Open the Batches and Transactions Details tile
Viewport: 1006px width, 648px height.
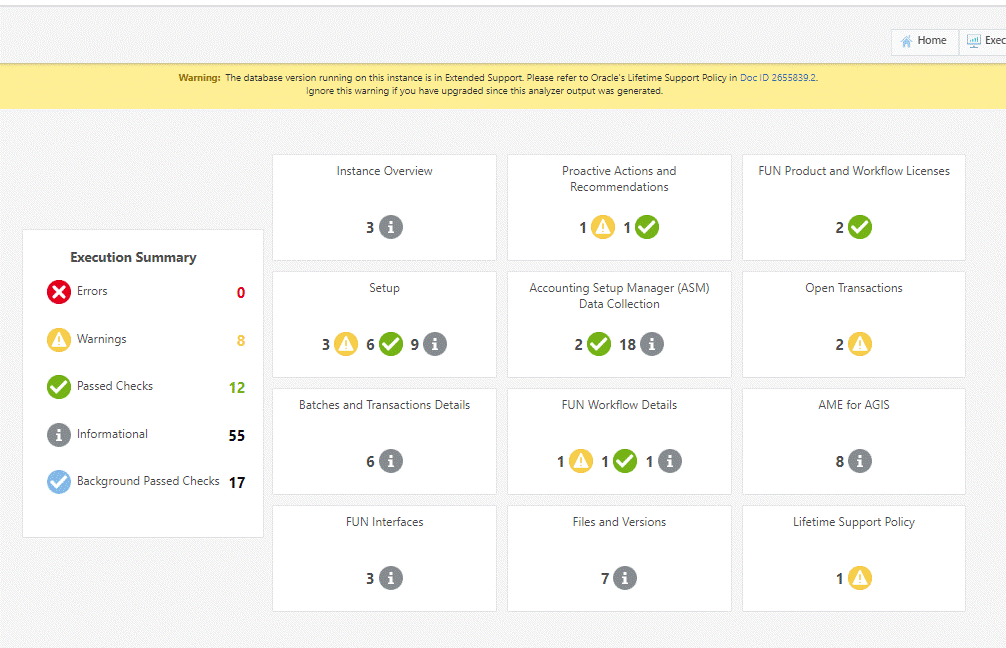[384, 405]
